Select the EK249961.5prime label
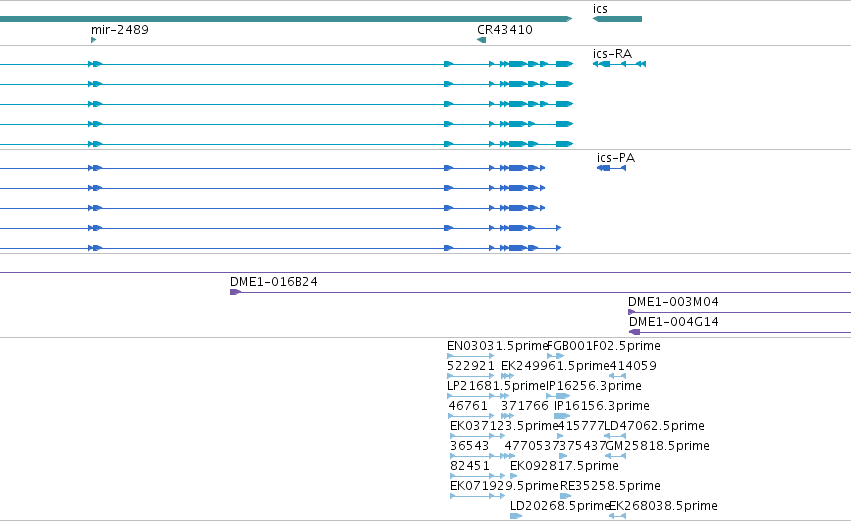The height and width of the screenshot is (521, 851). [x=555, y=366]
